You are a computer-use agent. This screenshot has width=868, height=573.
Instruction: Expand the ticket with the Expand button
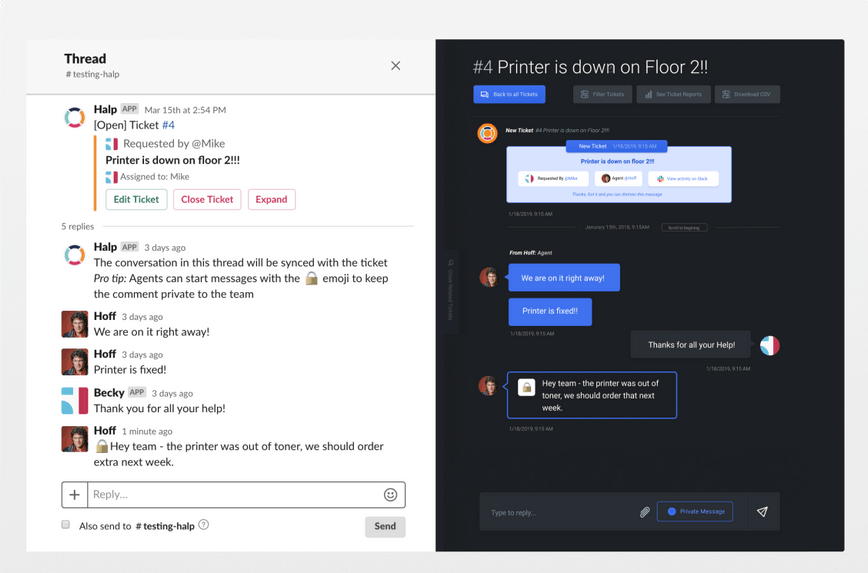point(271,199)
